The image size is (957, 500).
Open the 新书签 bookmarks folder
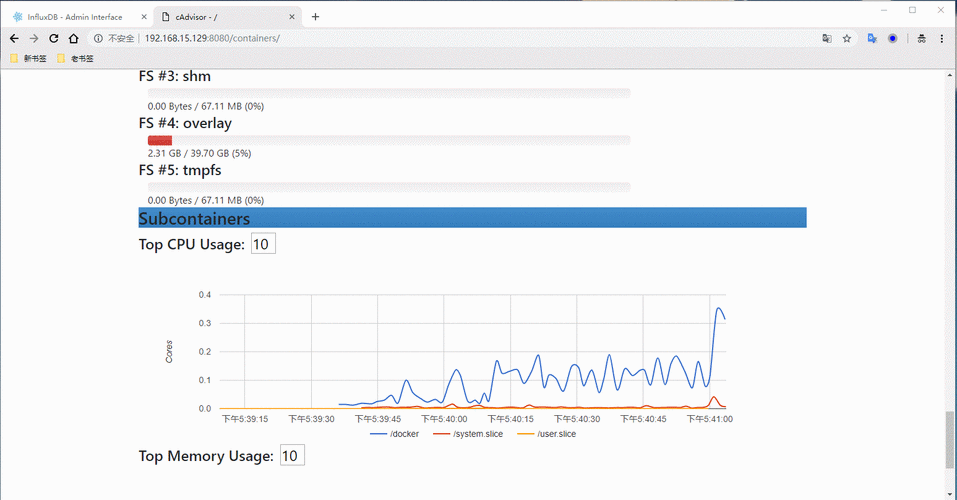[28, 59]
